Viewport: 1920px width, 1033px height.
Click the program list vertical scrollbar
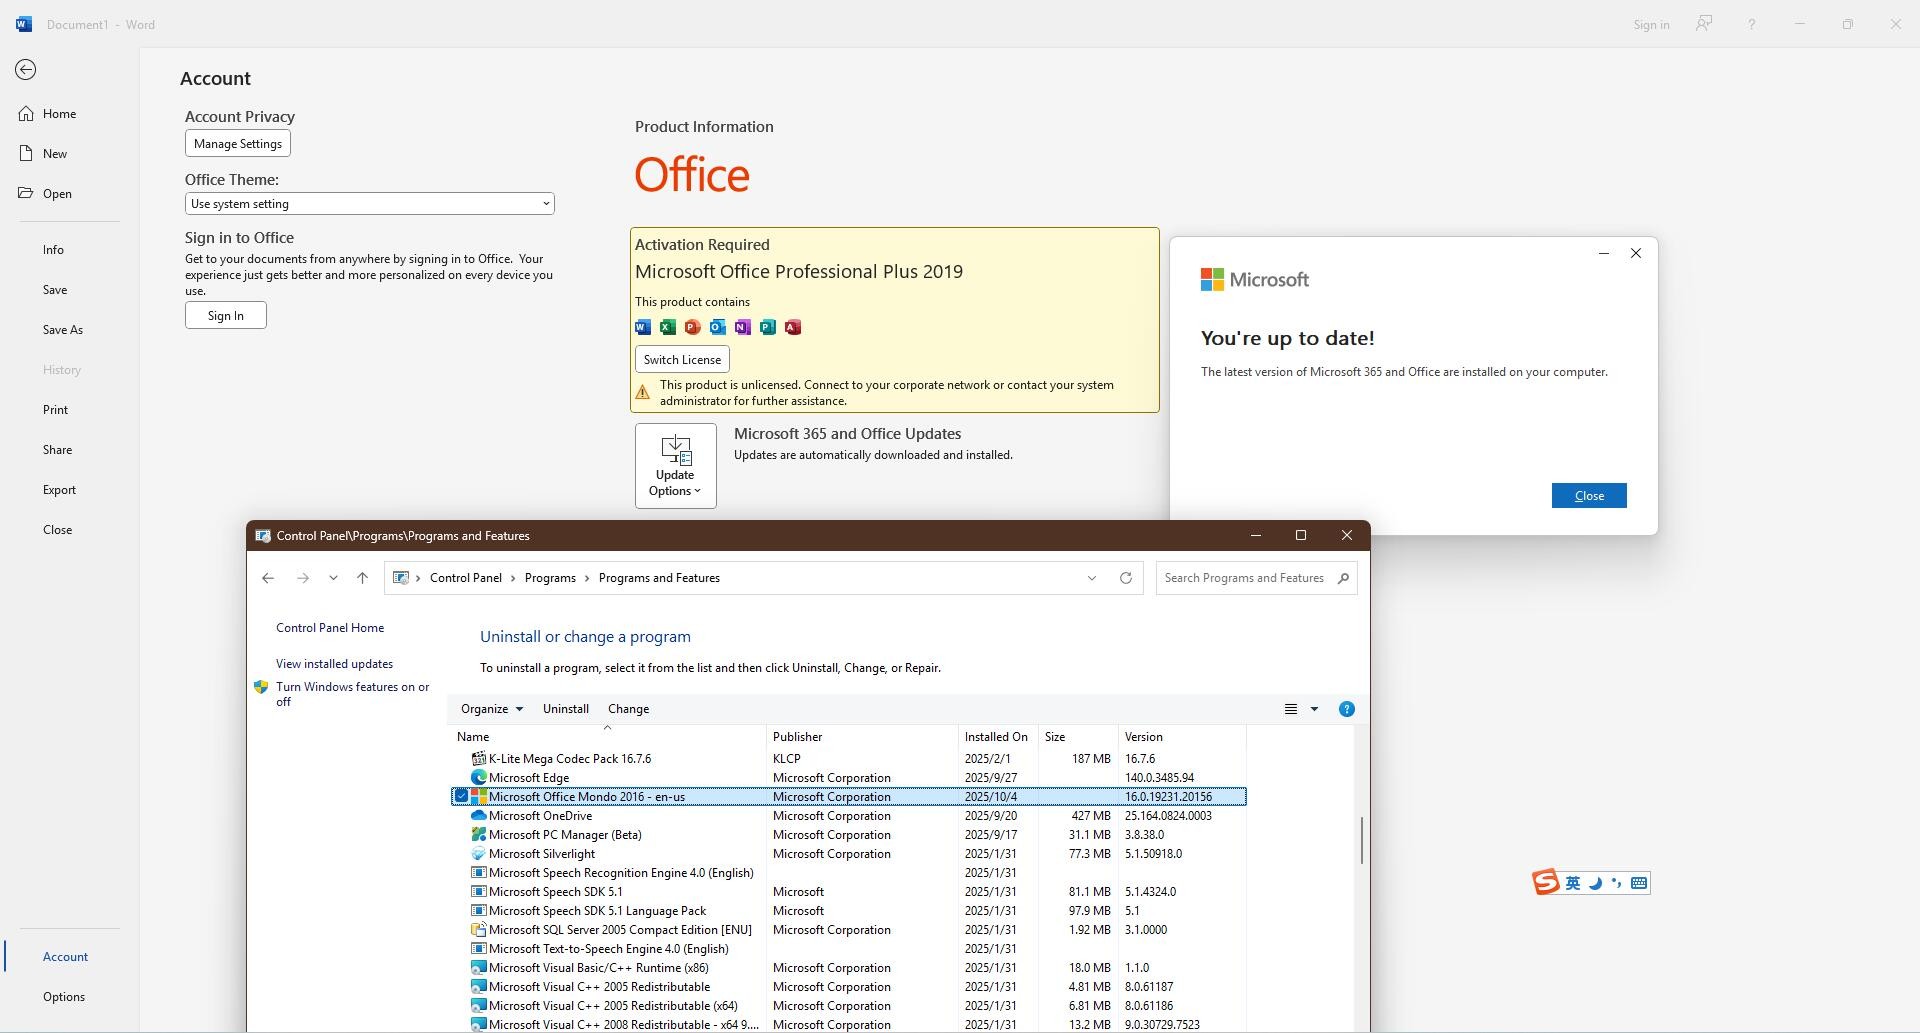point(1361,840)
